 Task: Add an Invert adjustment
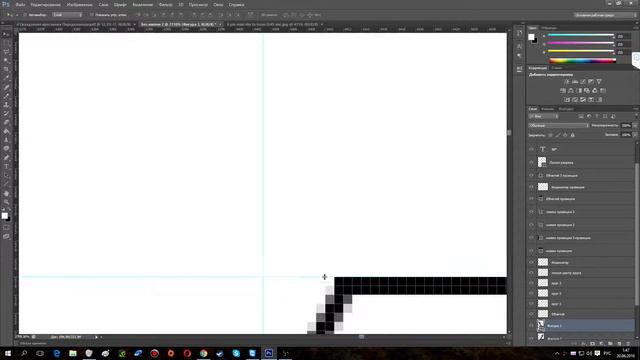tap(567, 100)
